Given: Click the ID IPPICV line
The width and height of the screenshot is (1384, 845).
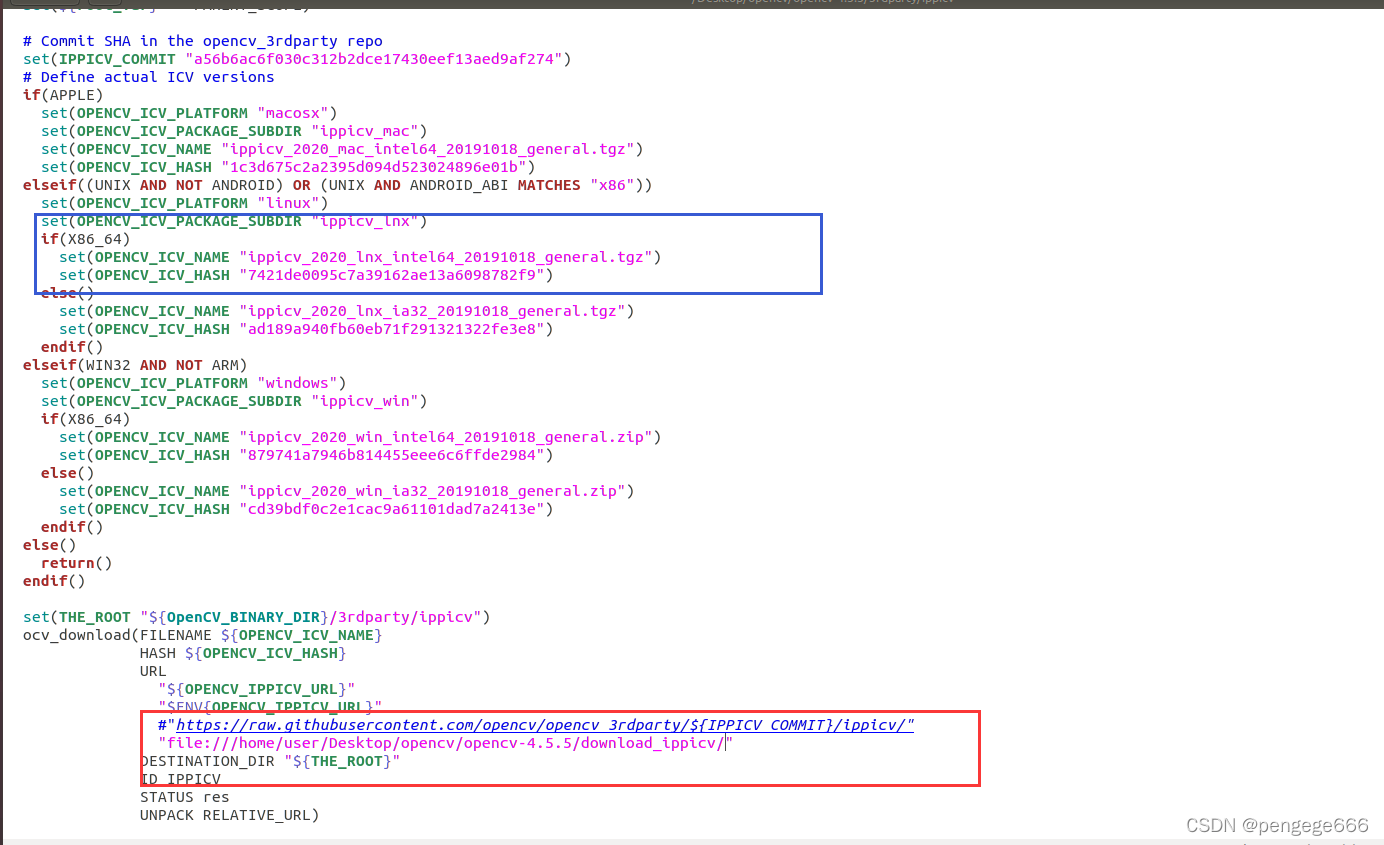Looking at the screenshot, I should [180, 779].
